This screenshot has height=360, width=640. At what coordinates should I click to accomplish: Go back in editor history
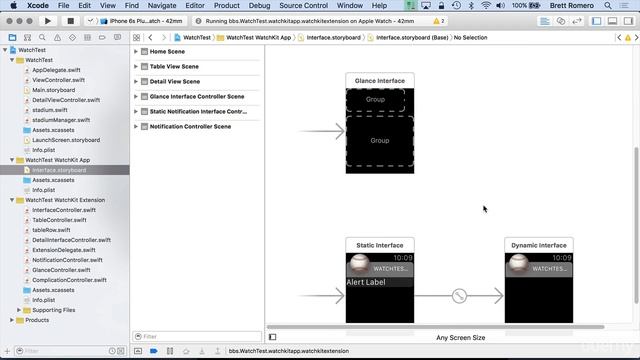click(x=151, y=38)
